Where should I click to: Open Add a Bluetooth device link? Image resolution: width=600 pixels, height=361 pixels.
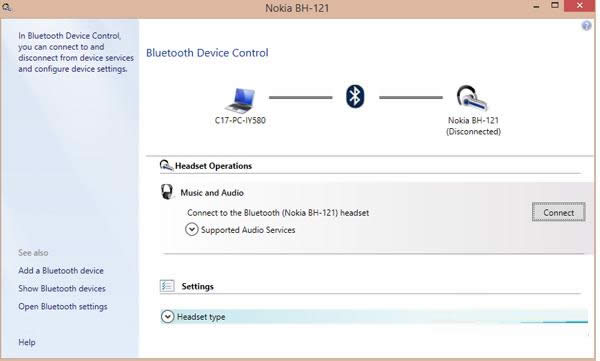coord(61,271)
